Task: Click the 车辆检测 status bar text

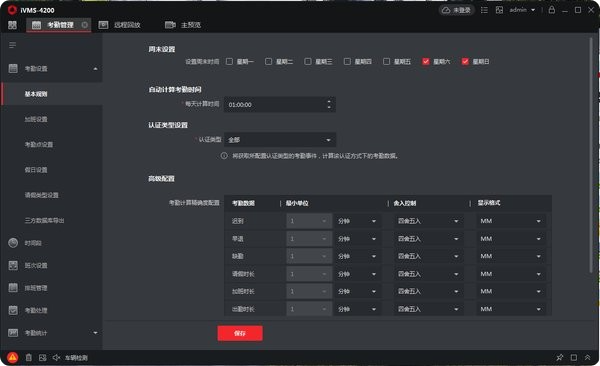Action: click(76, 358)
